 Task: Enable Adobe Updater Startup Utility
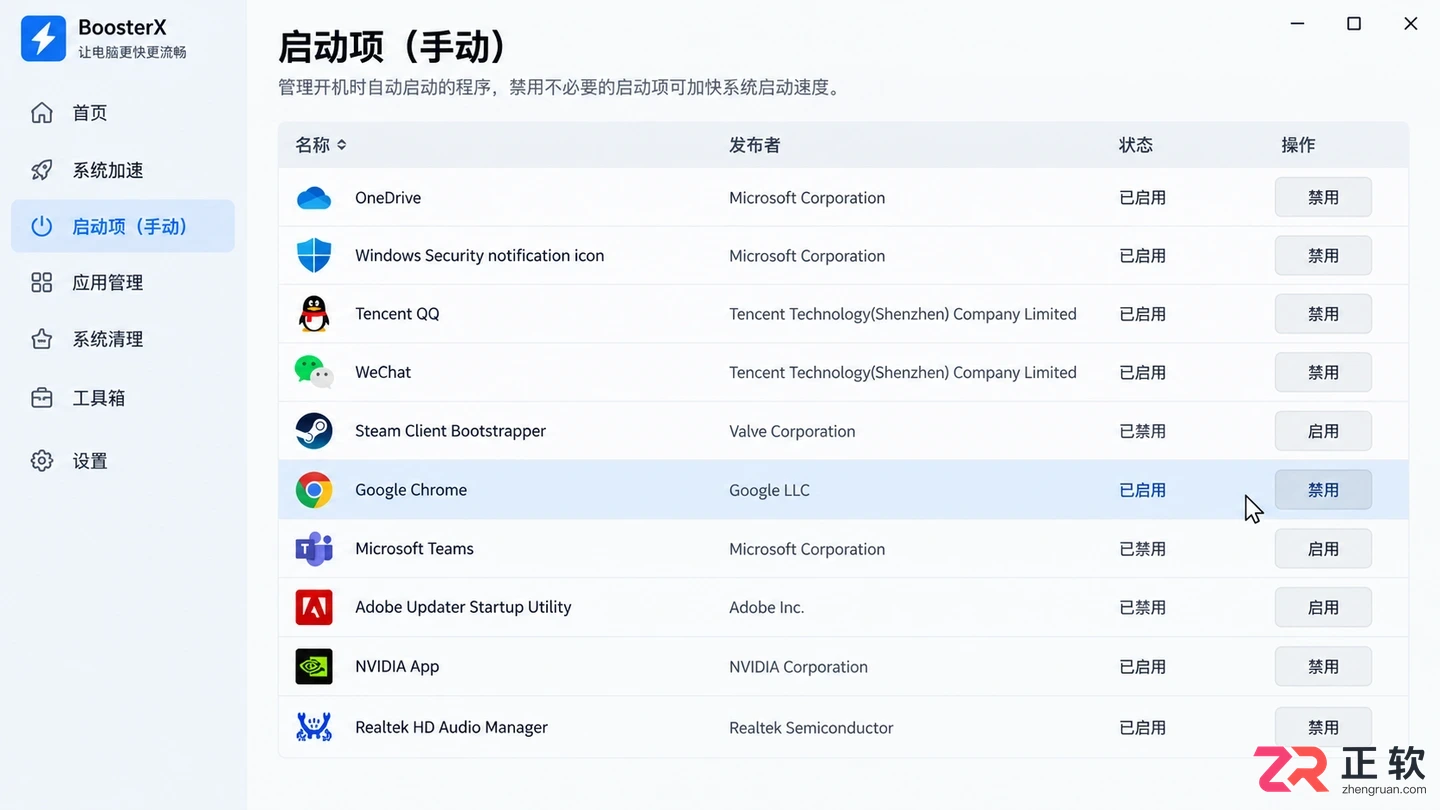pos(1323,607)
